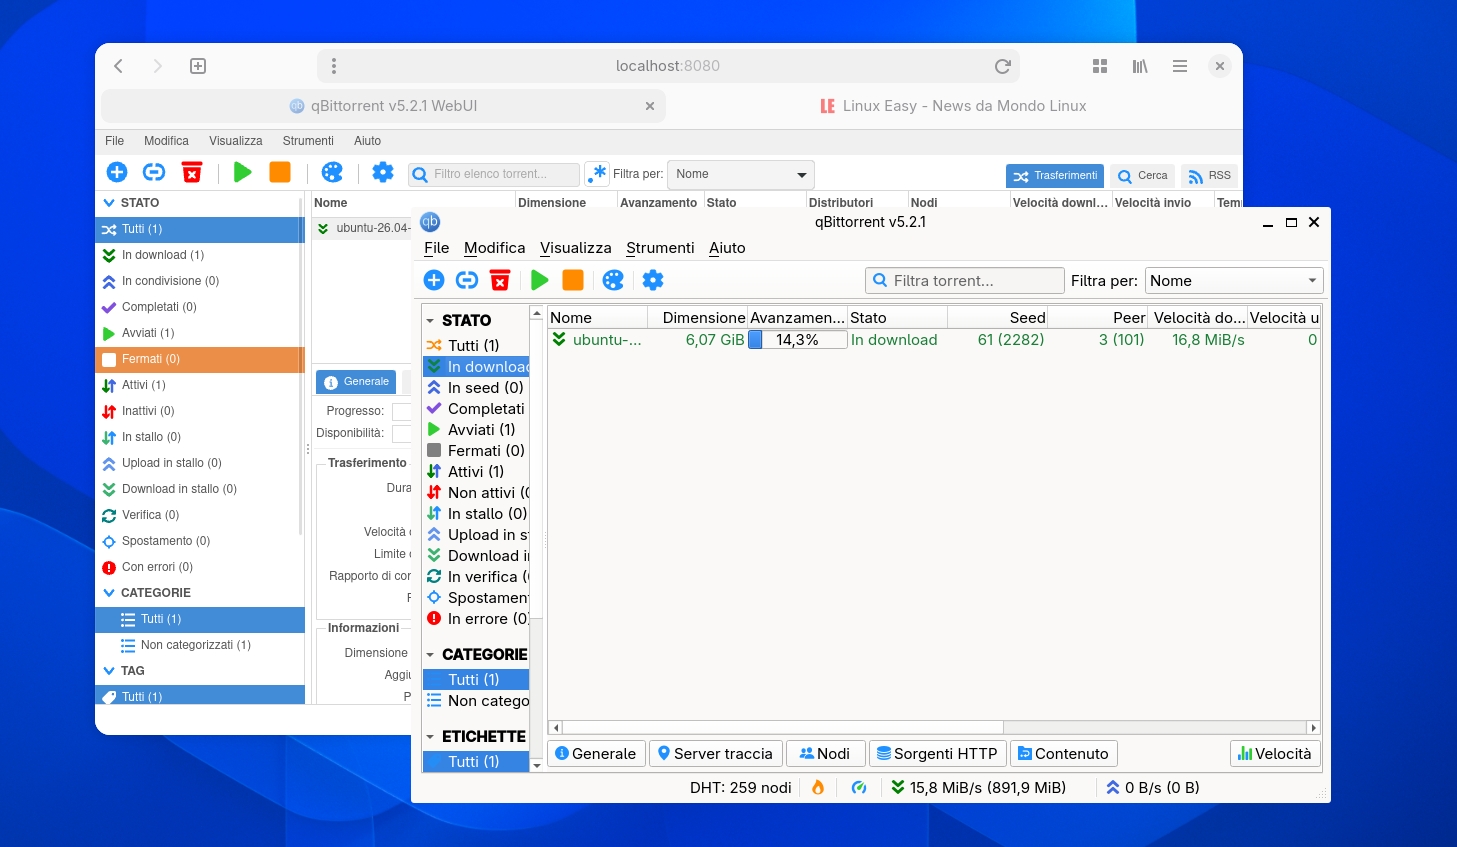Focus desktop 'Filtra torrent...' search field
Image resolution: width=1457 pixels, height=847 pixels.
click(x=964, y=281)
